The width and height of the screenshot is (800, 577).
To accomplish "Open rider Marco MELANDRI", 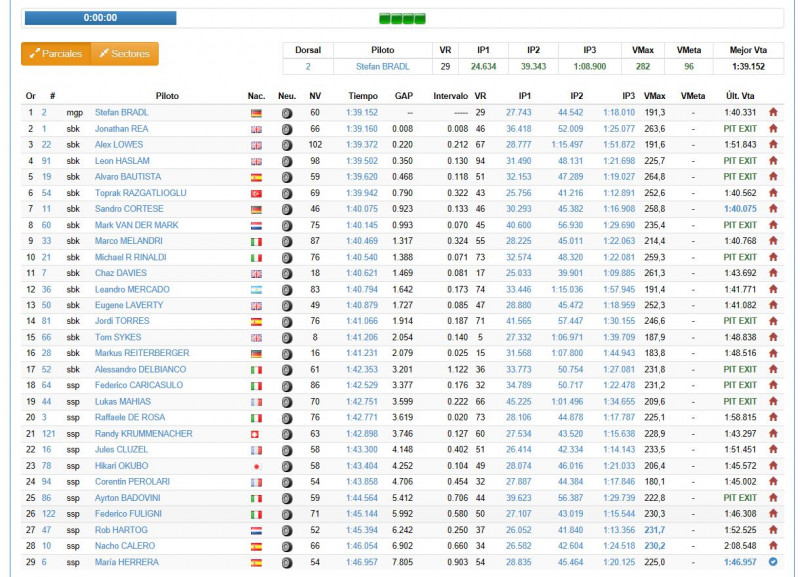I will pyautogui.click(x=129, y=241).
